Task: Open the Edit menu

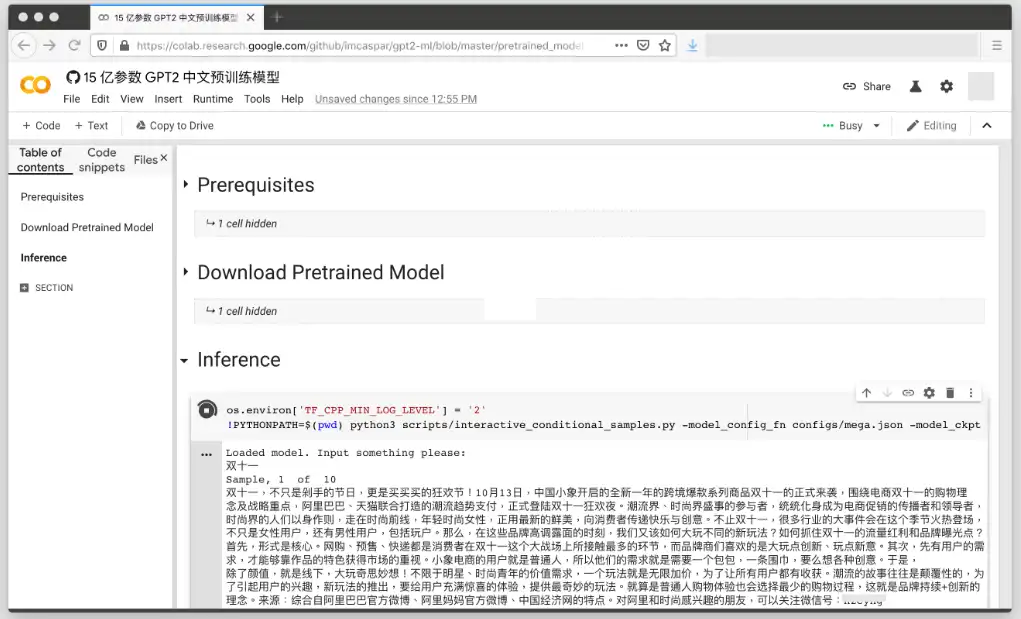Action: pos(100,99)
